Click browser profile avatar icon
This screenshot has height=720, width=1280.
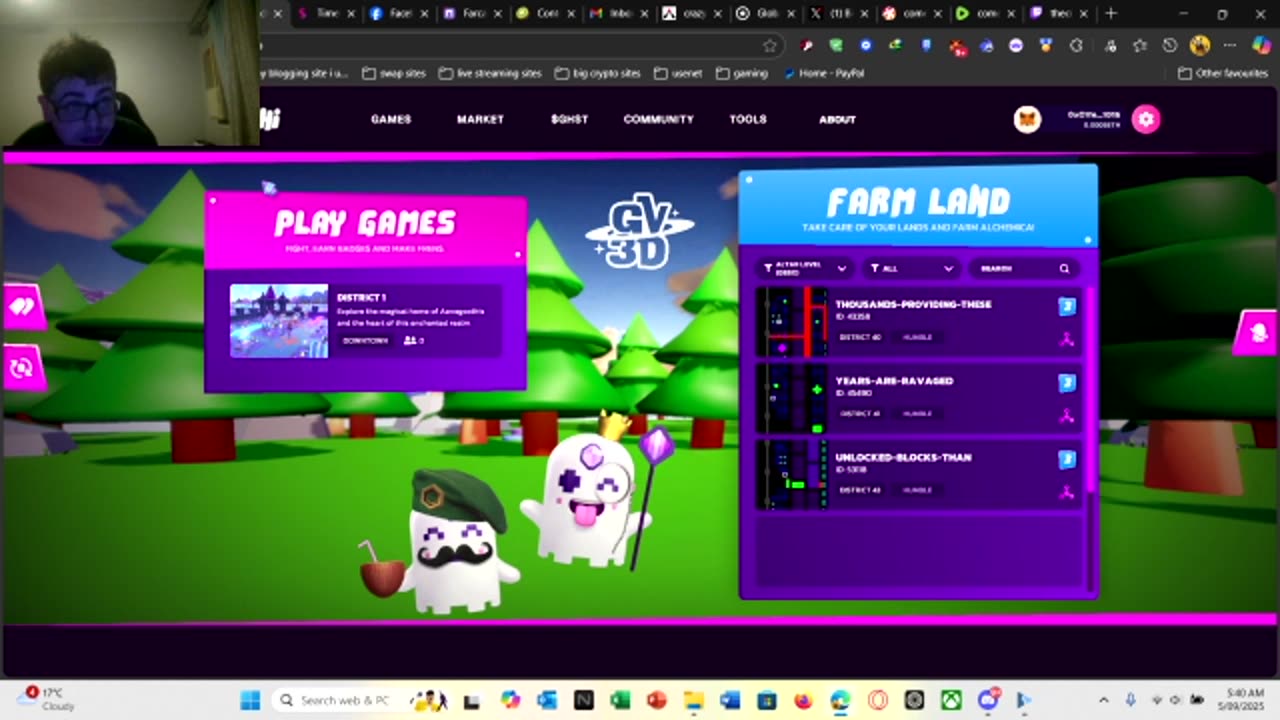[x=1200, y=45]
